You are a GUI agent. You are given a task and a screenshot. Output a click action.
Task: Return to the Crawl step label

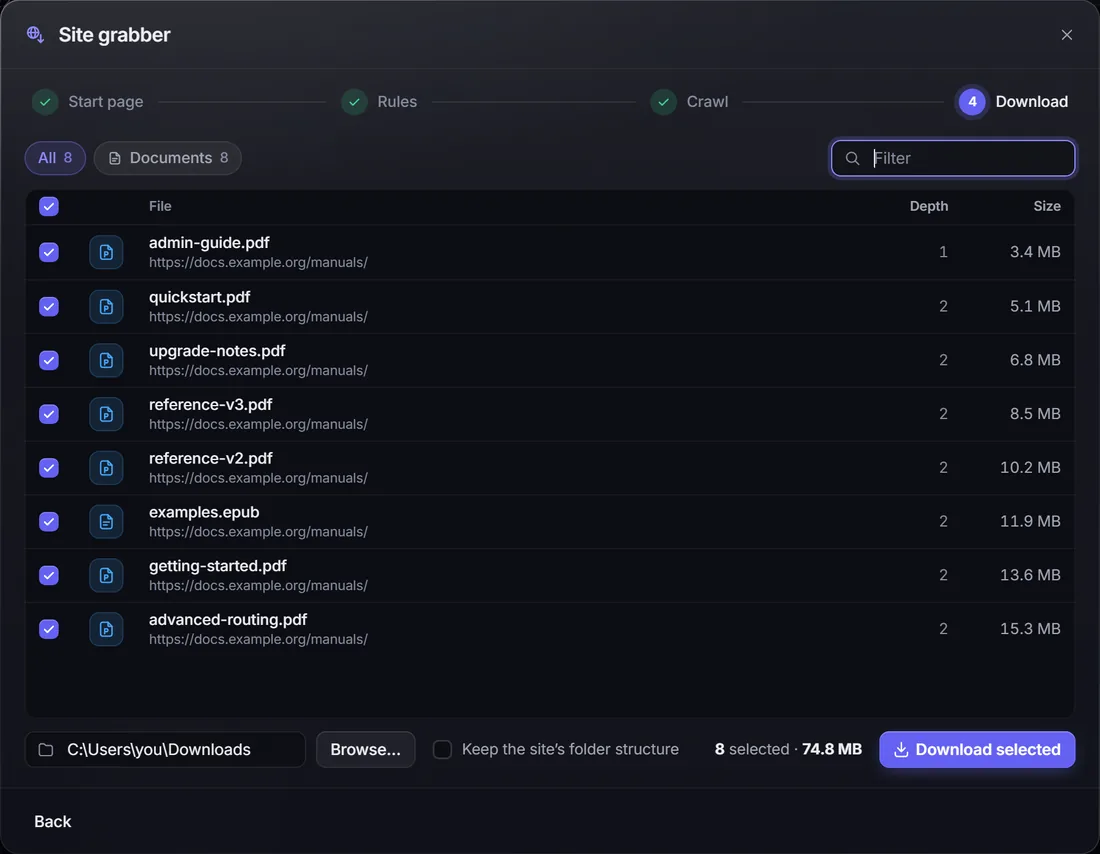pos(707,102)
